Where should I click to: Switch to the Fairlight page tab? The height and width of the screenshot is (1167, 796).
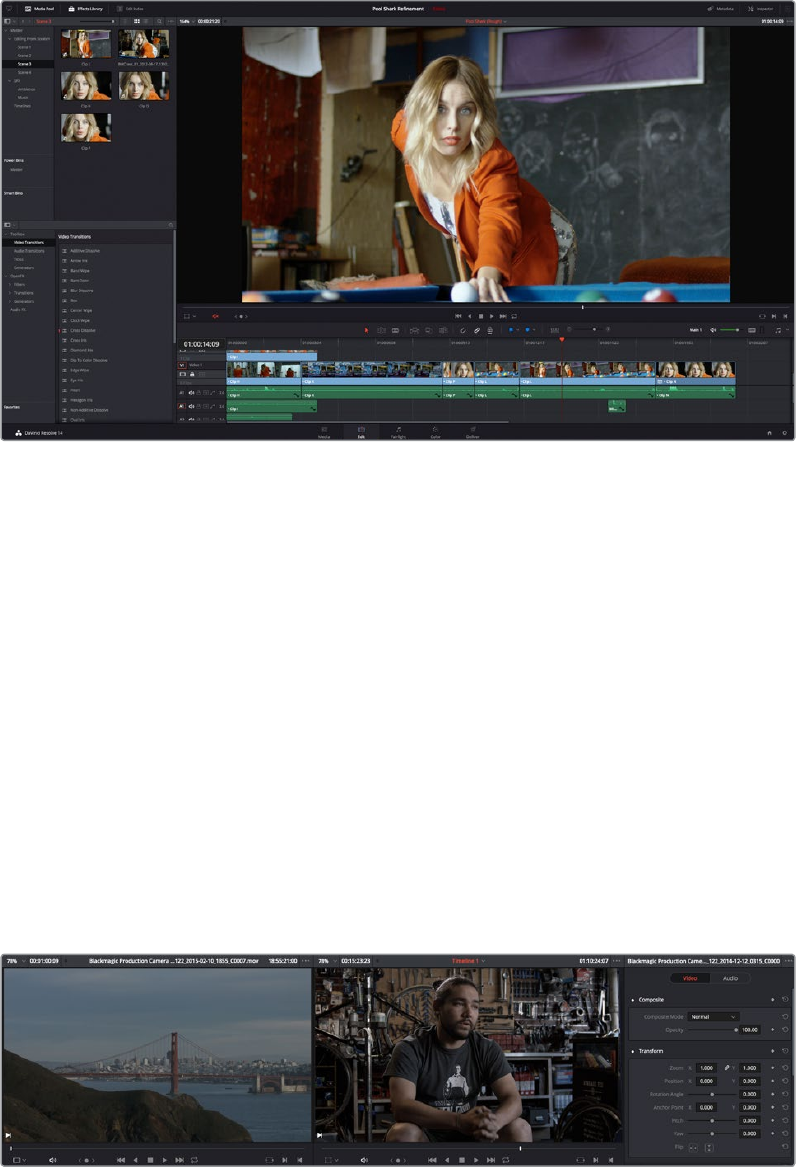pos(398,432)
